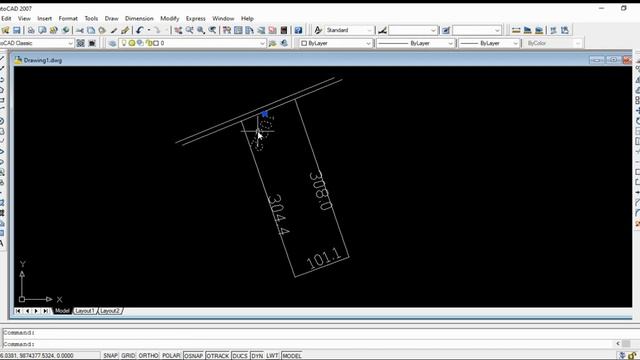Image resolution: width=640 pixels, height=360 pixels.
Task: Toggle MODEL space button in status bar
Action: tap(292, 356)
